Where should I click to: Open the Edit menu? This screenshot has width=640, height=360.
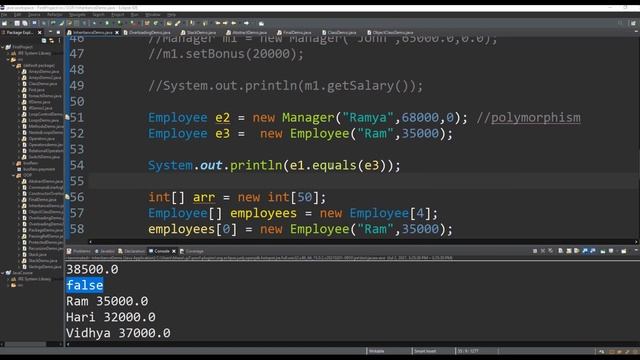18,15
